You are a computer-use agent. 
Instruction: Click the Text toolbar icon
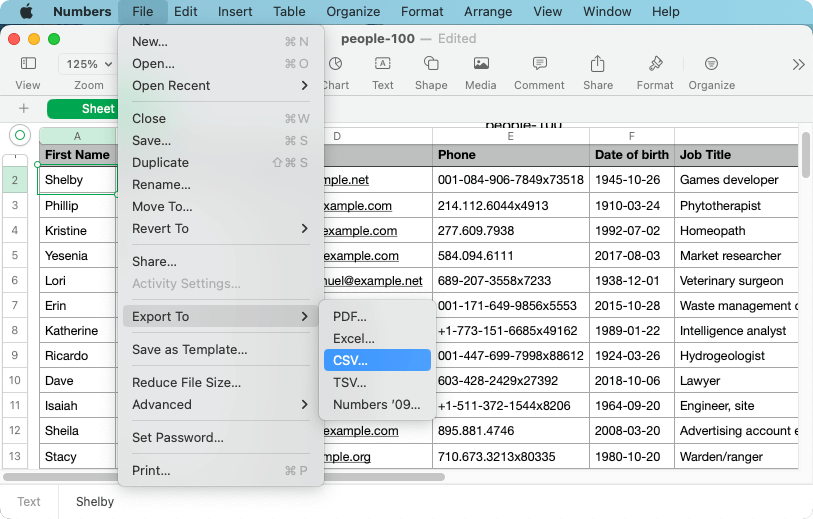coord(382,64)
